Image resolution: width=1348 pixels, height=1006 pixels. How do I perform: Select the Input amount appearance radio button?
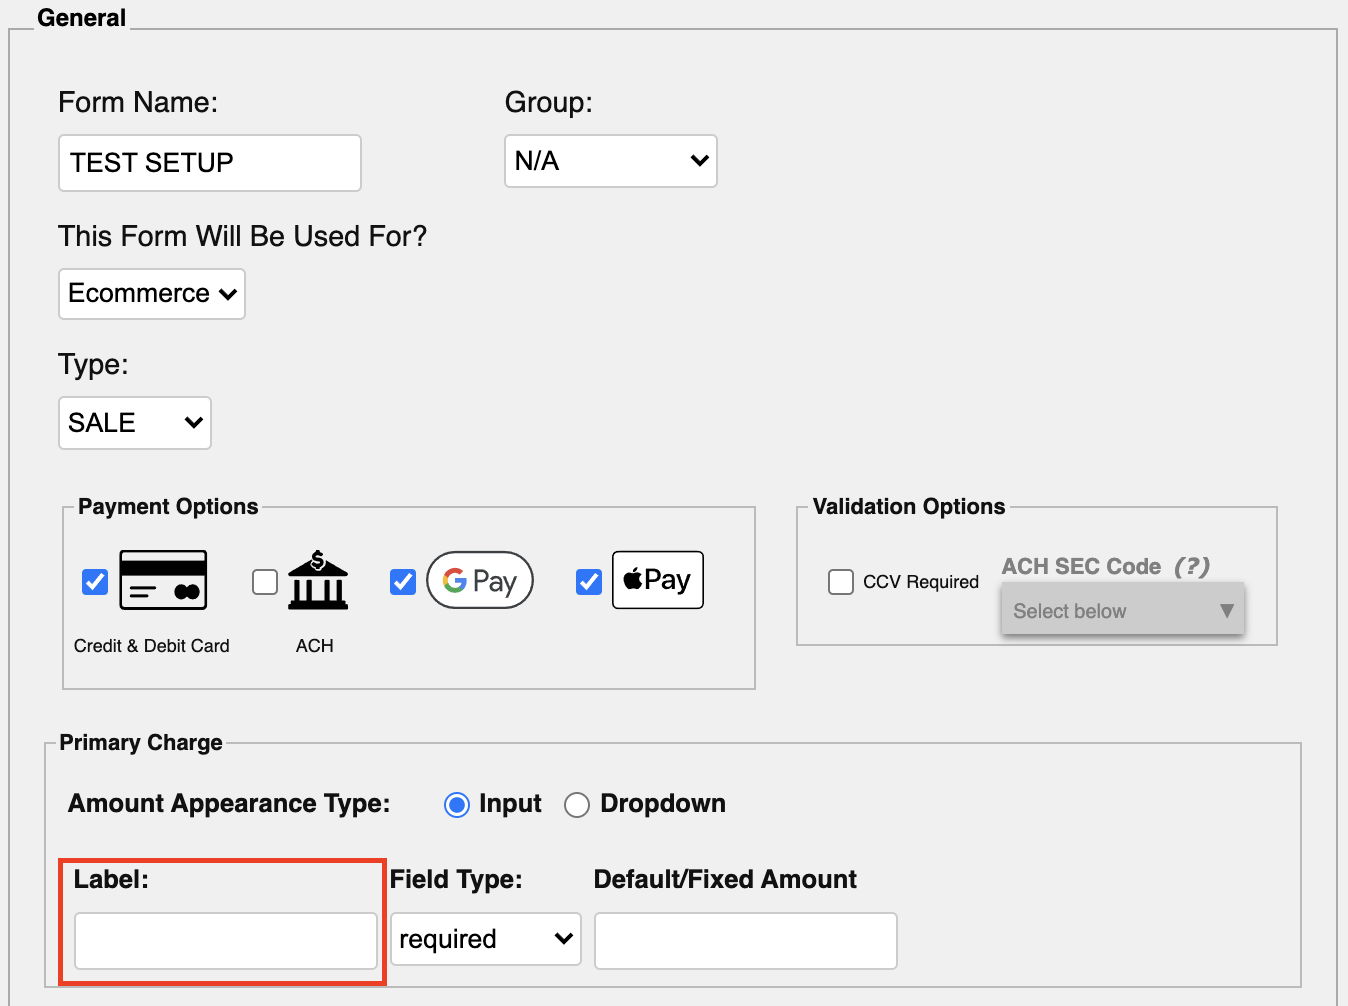point(457,804)
